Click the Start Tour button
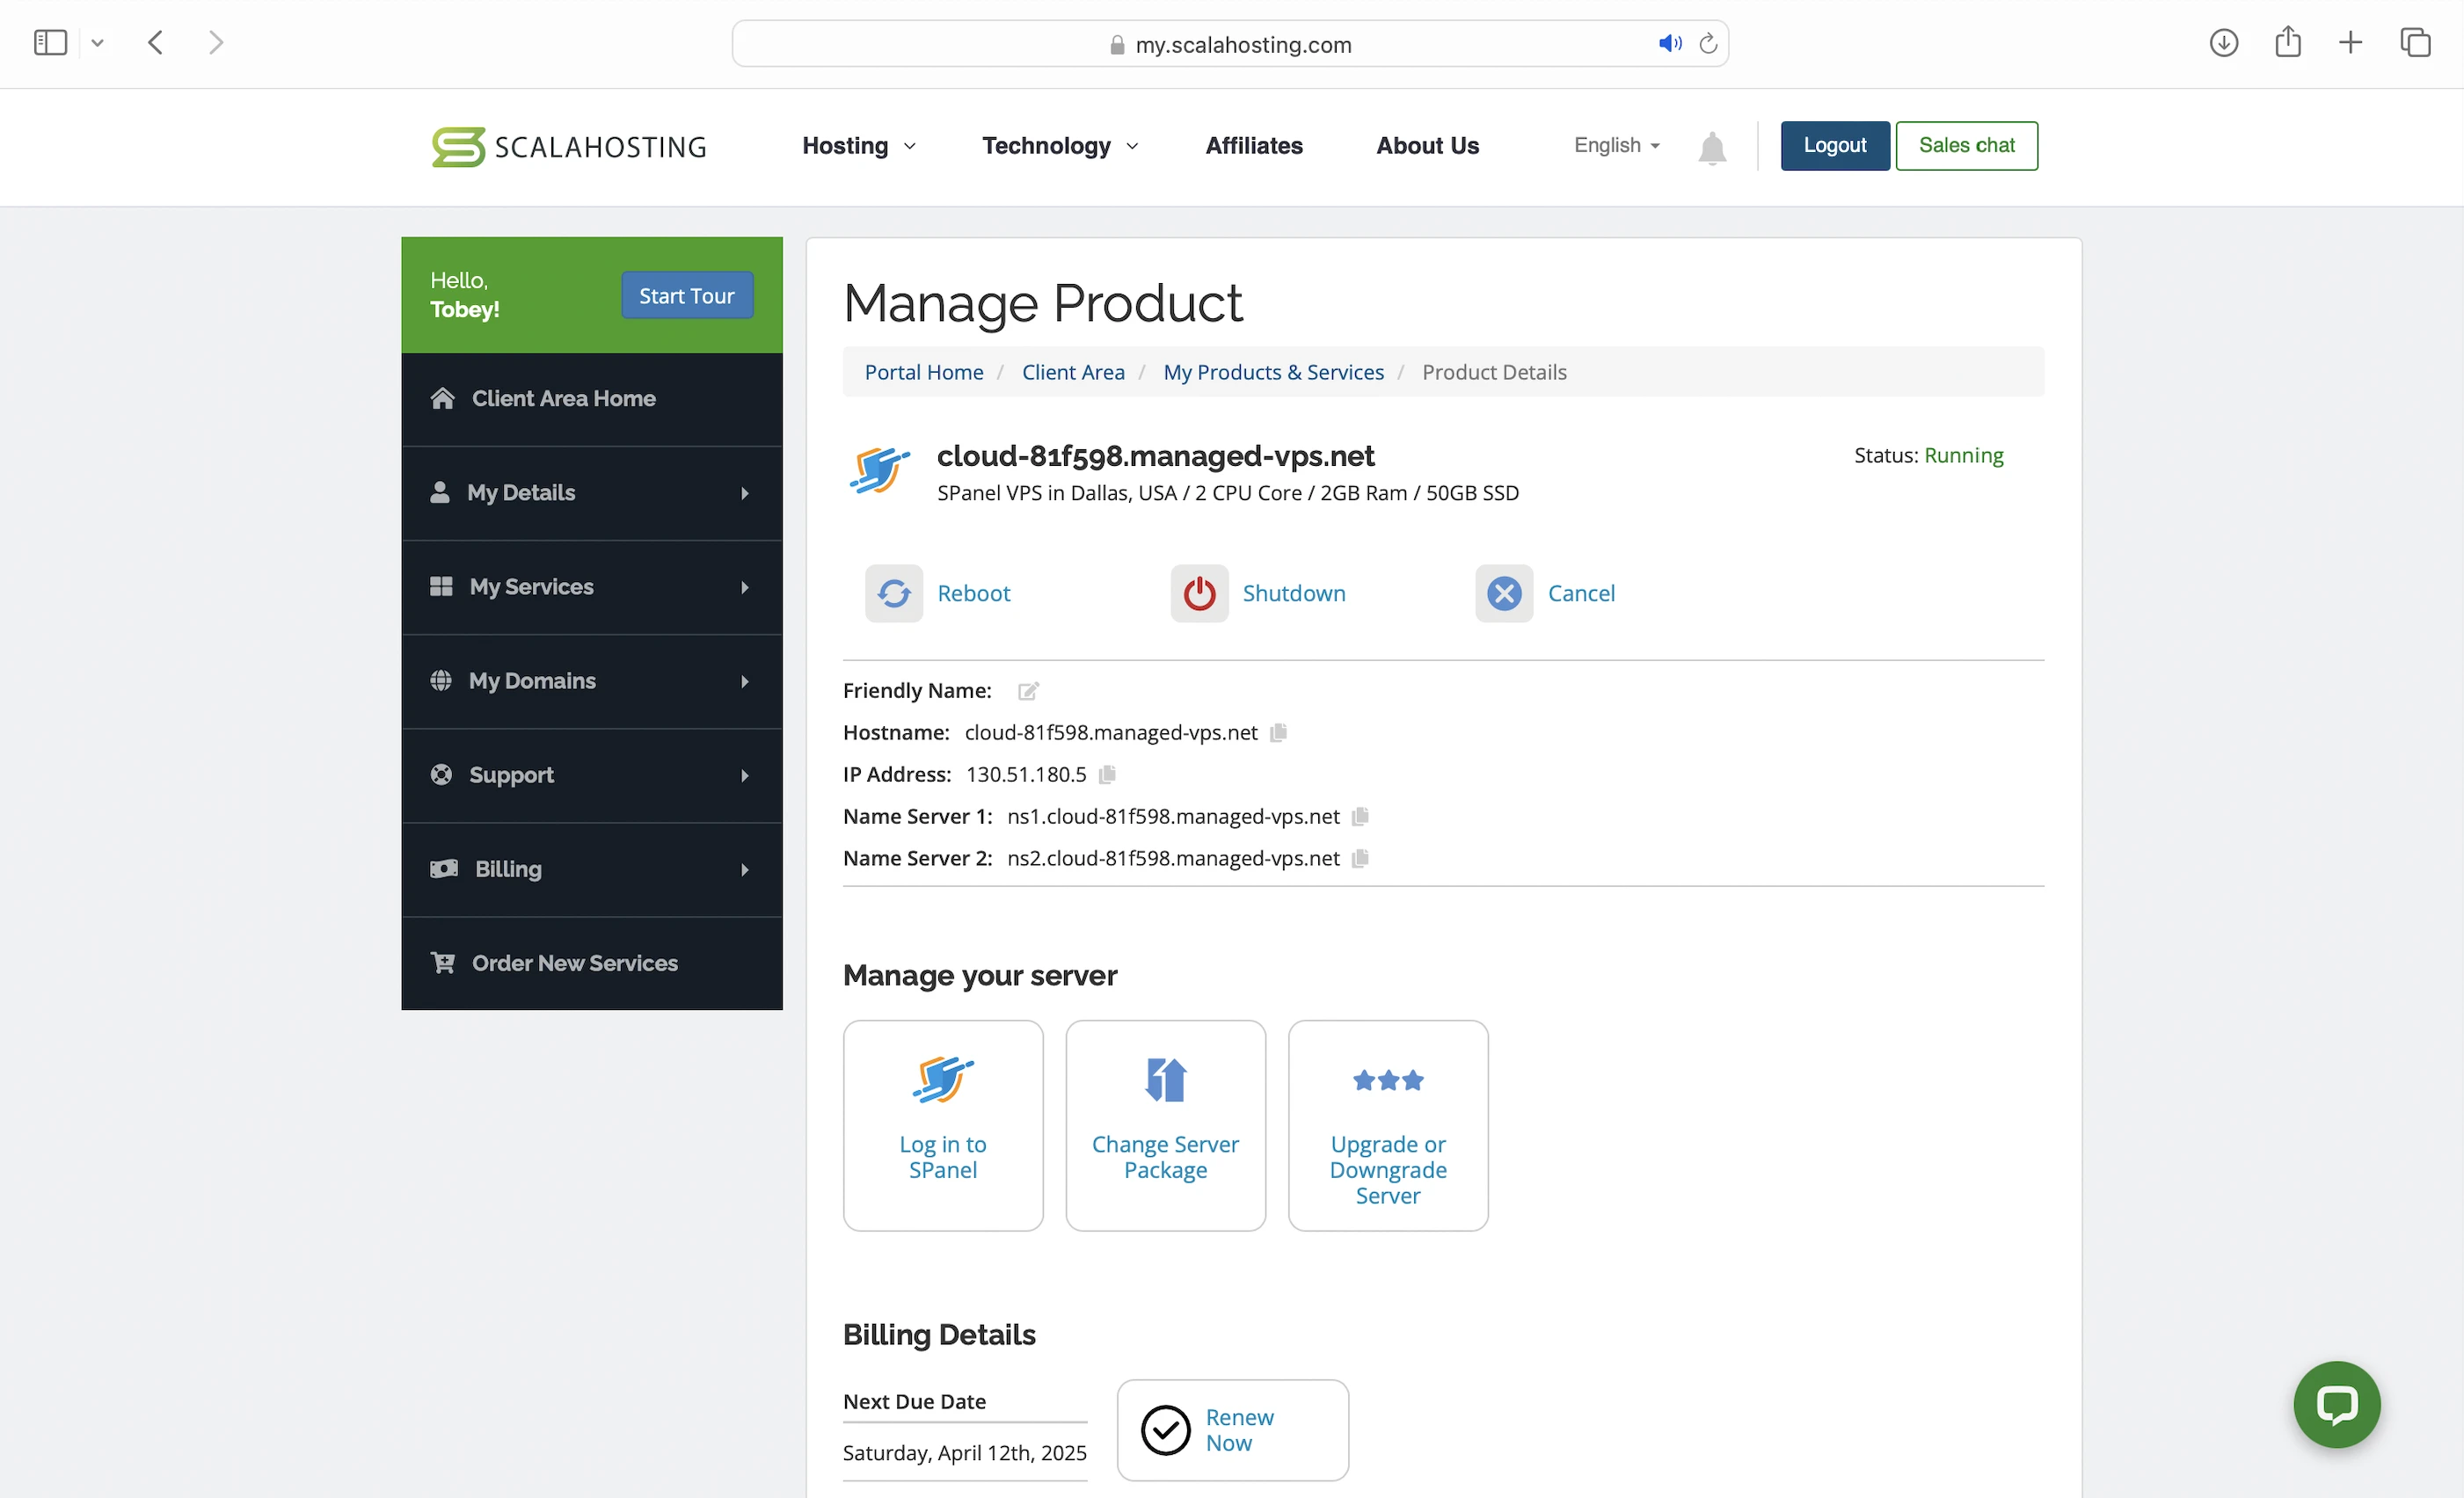 (x=686, y=296)
